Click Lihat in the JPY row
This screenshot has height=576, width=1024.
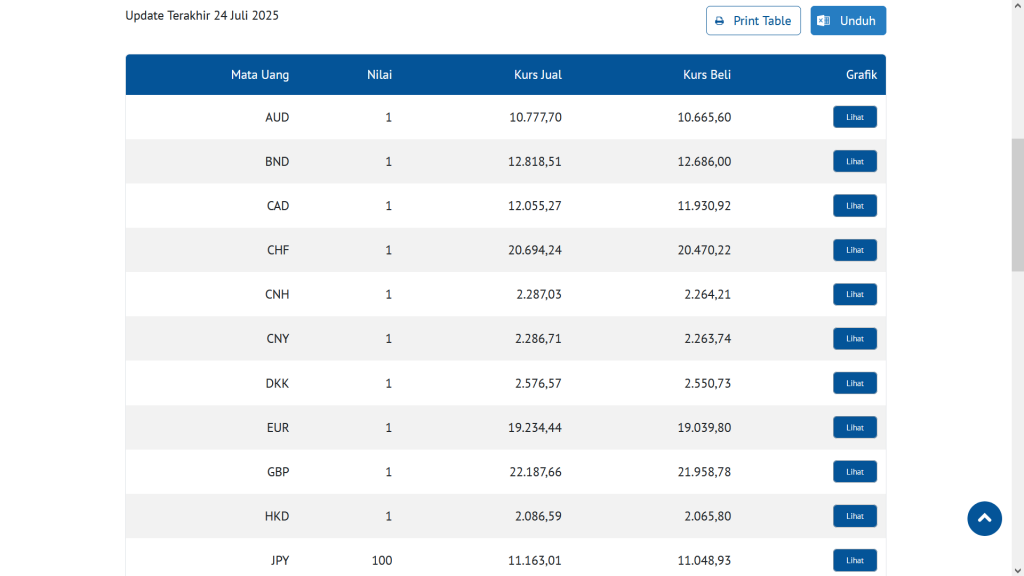point(854,560)
